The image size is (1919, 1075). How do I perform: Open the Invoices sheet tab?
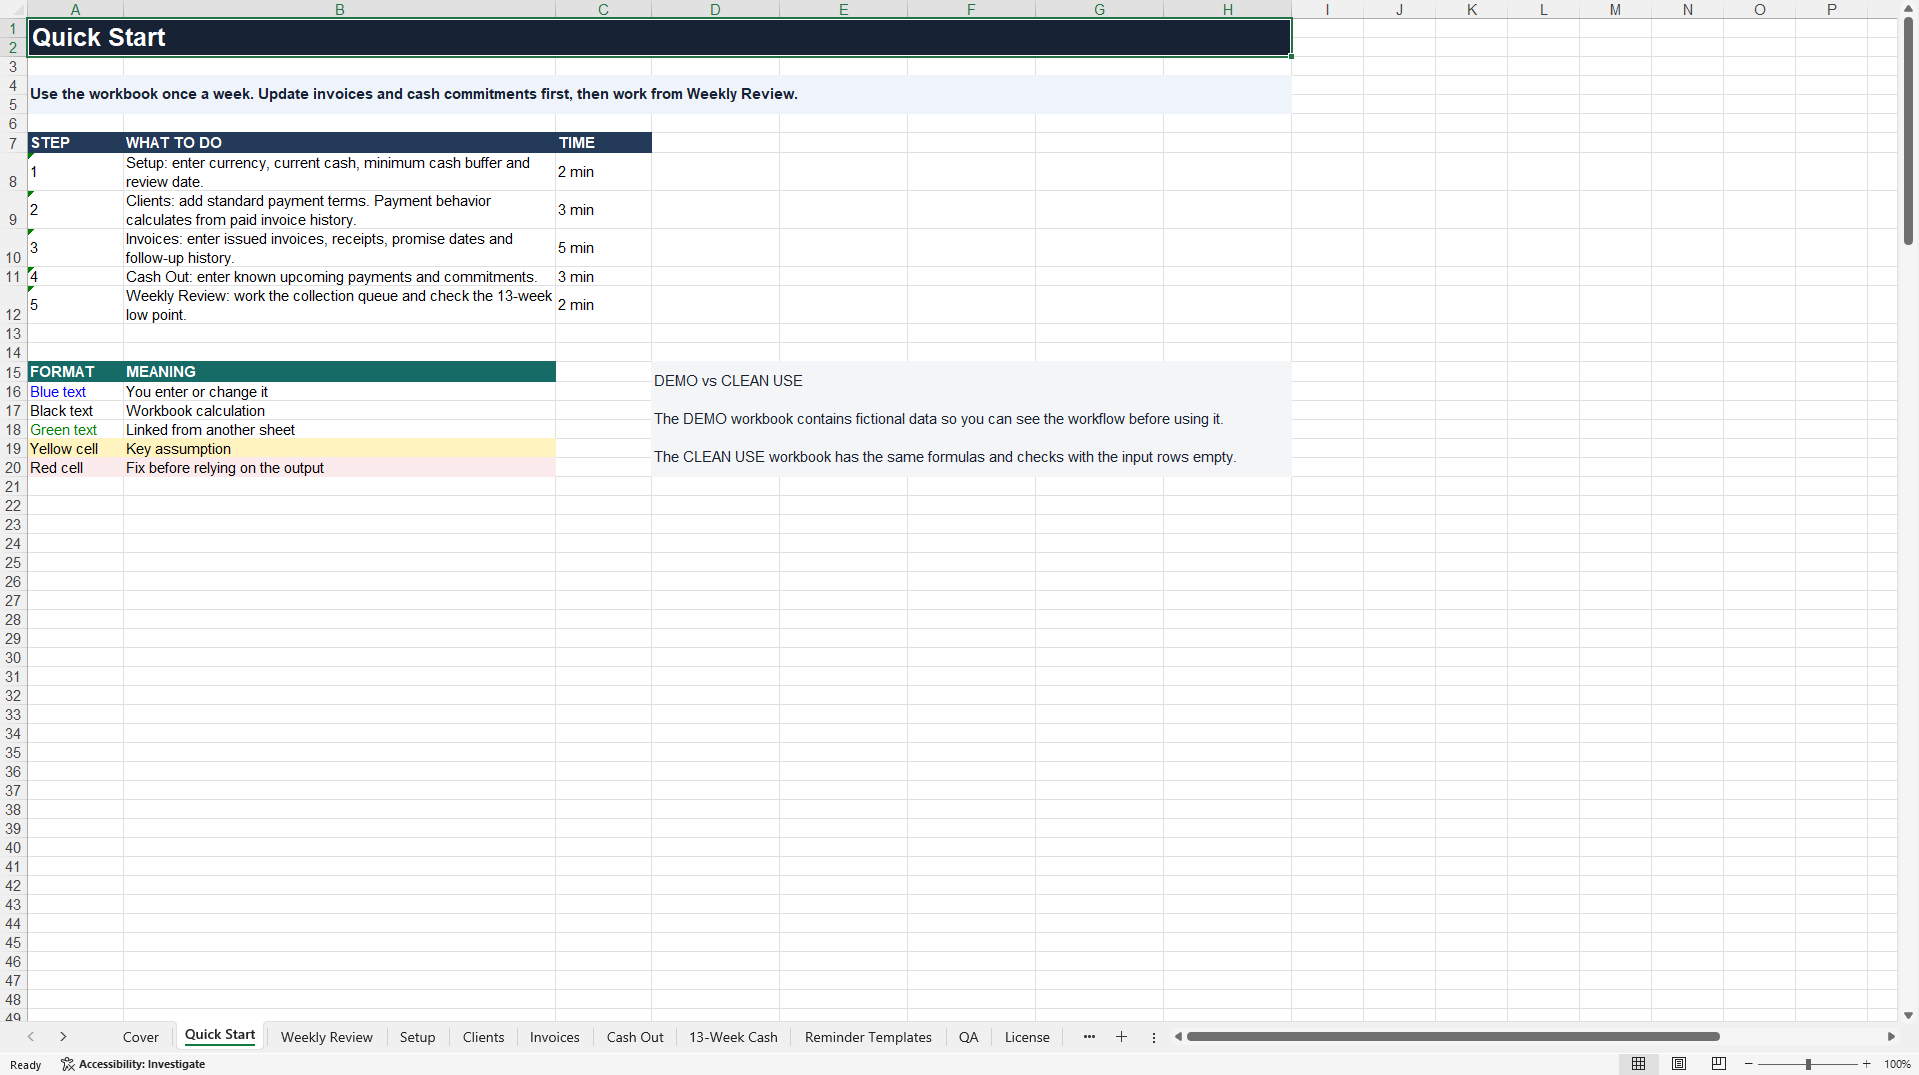[554, 1037]
